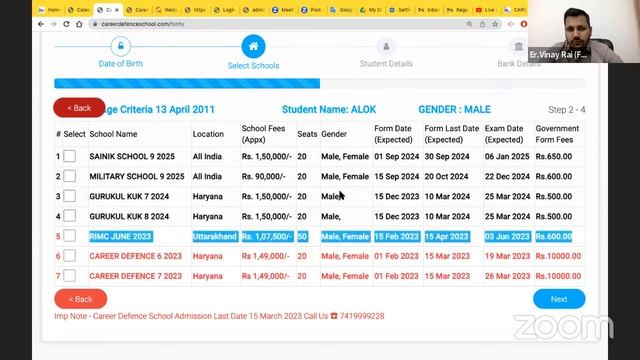Click the Exam Date (Expected) column header
This screenshot has width=640, height=360.
tap(504, 134)
